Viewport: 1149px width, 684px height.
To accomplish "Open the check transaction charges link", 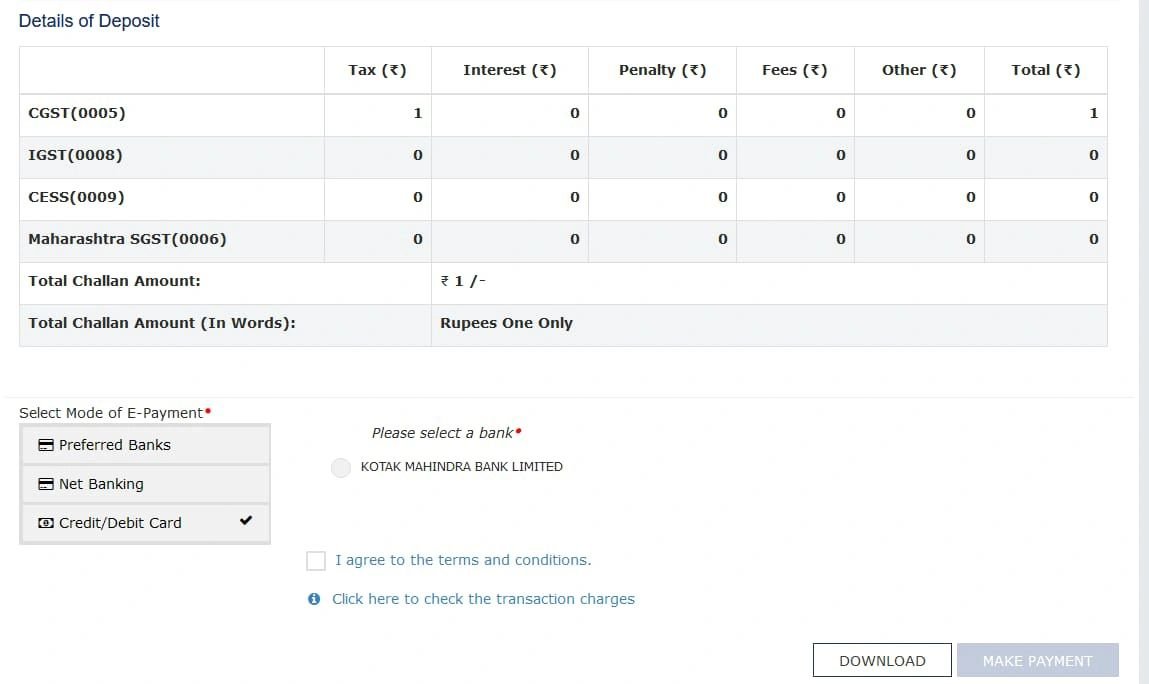I will (x=483, y=599).
